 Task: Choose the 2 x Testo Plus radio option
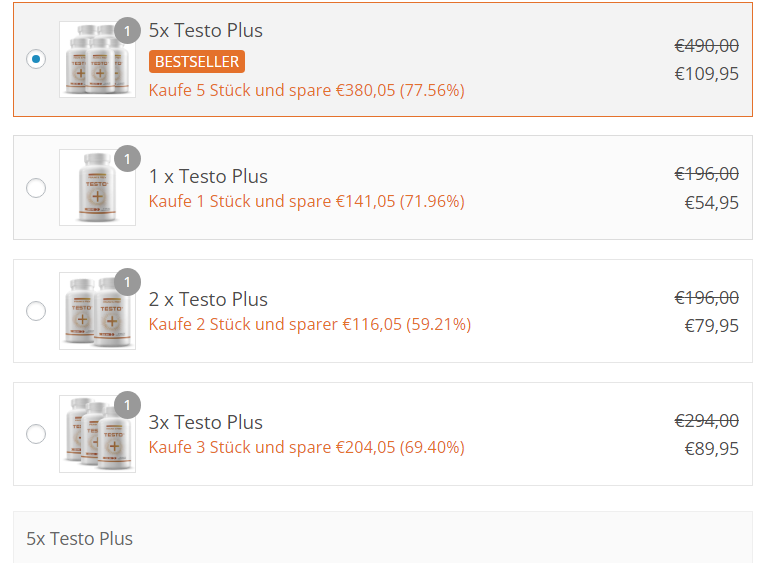[36, 311]
